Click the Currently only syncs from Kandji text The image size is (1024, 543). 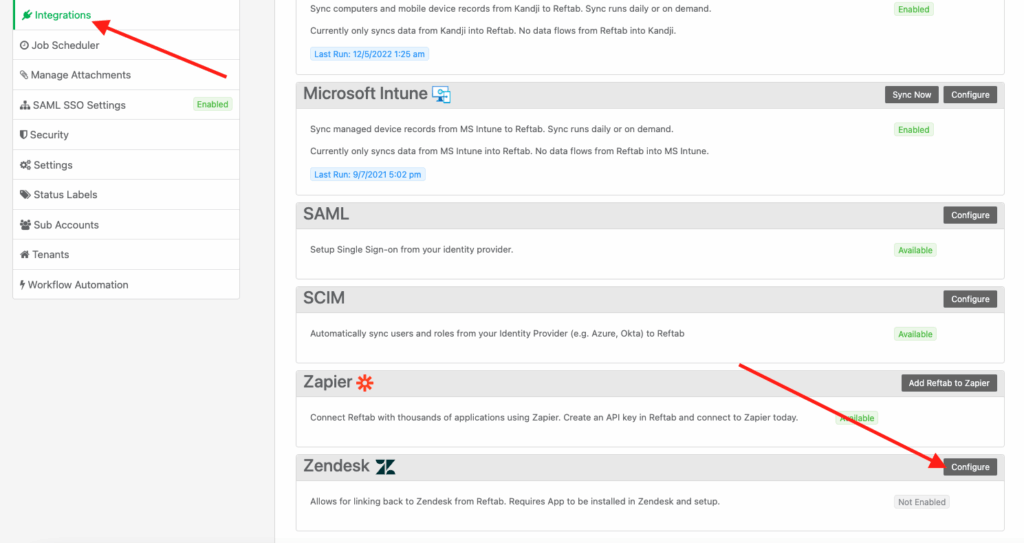493,31
